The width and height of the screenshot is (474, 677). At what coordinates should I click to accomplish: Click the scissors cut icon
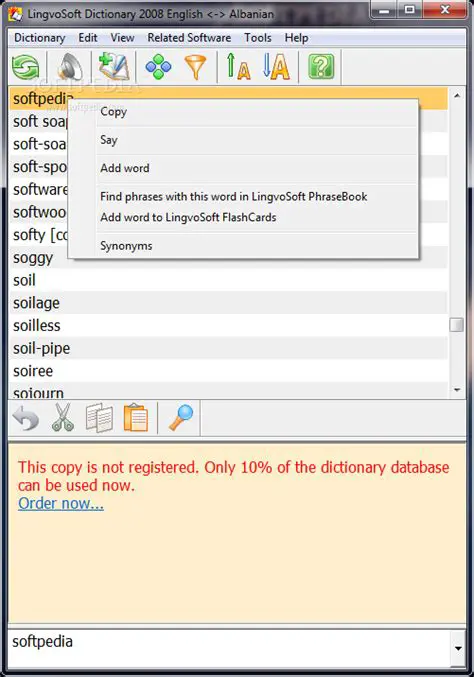(x=63, y=418)
